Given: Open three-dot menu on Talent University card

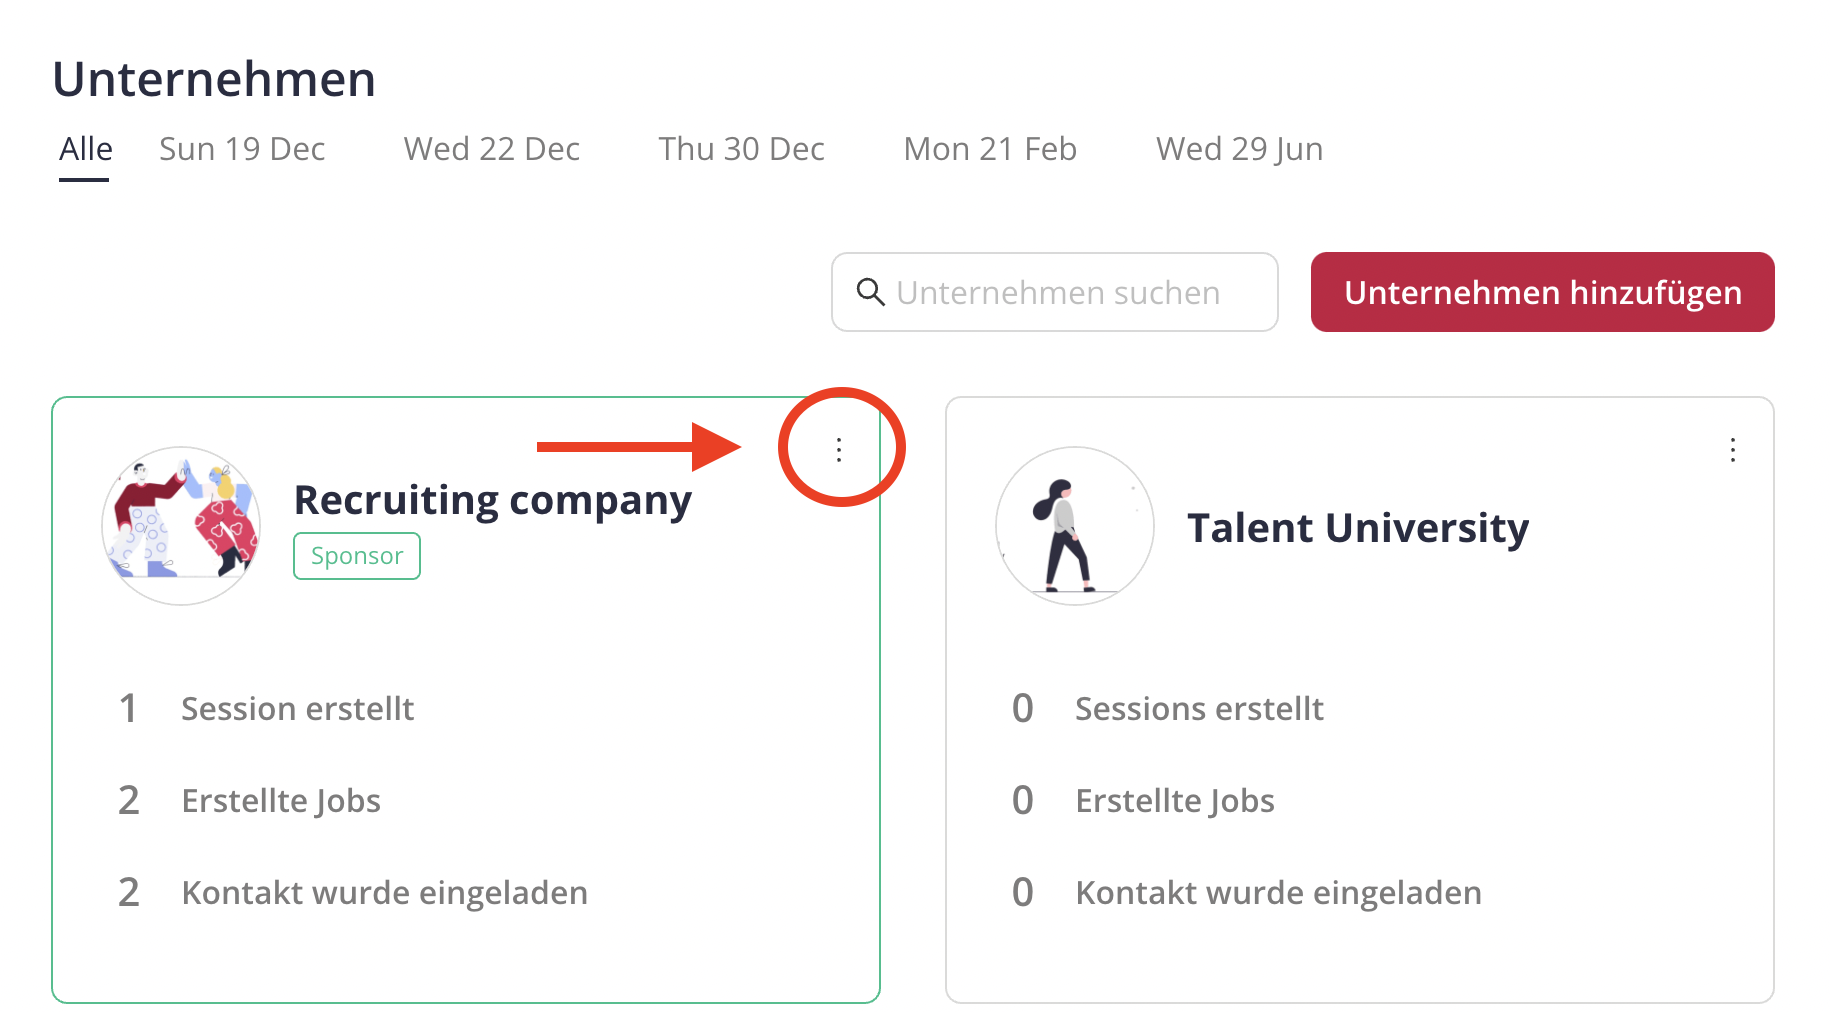Looking at the screenshot, I should [x=1733, y=450].
